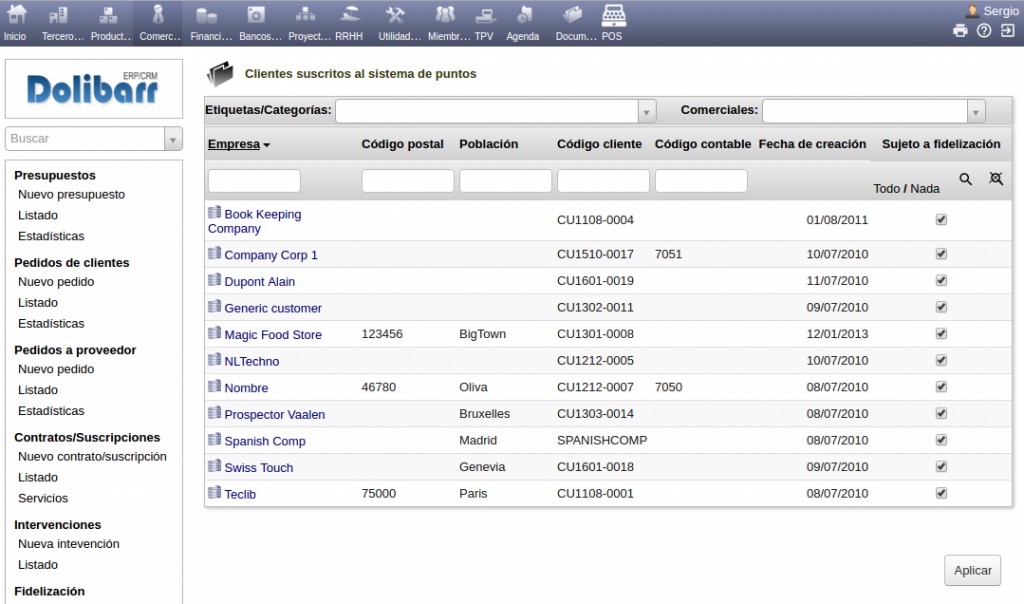Open the Comerciales dropdown
The height and width of the screenshot is (604, 1024).
pos(975,111)
